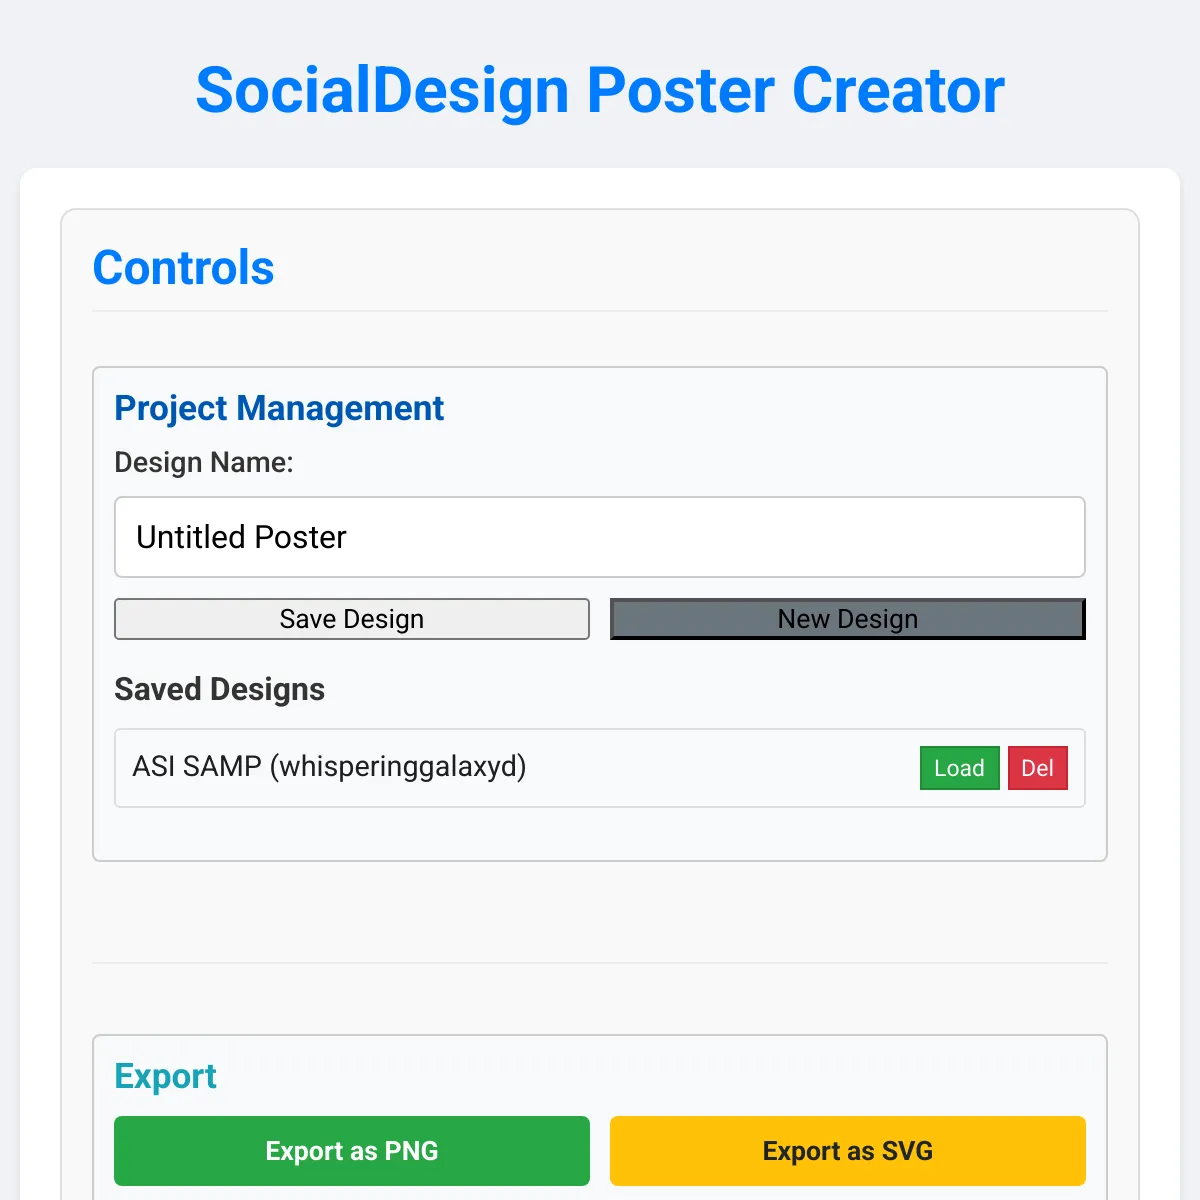Click the Export section heading
The image size is (1200, 1200).
pyautogui.click(x=166, y=1076)
